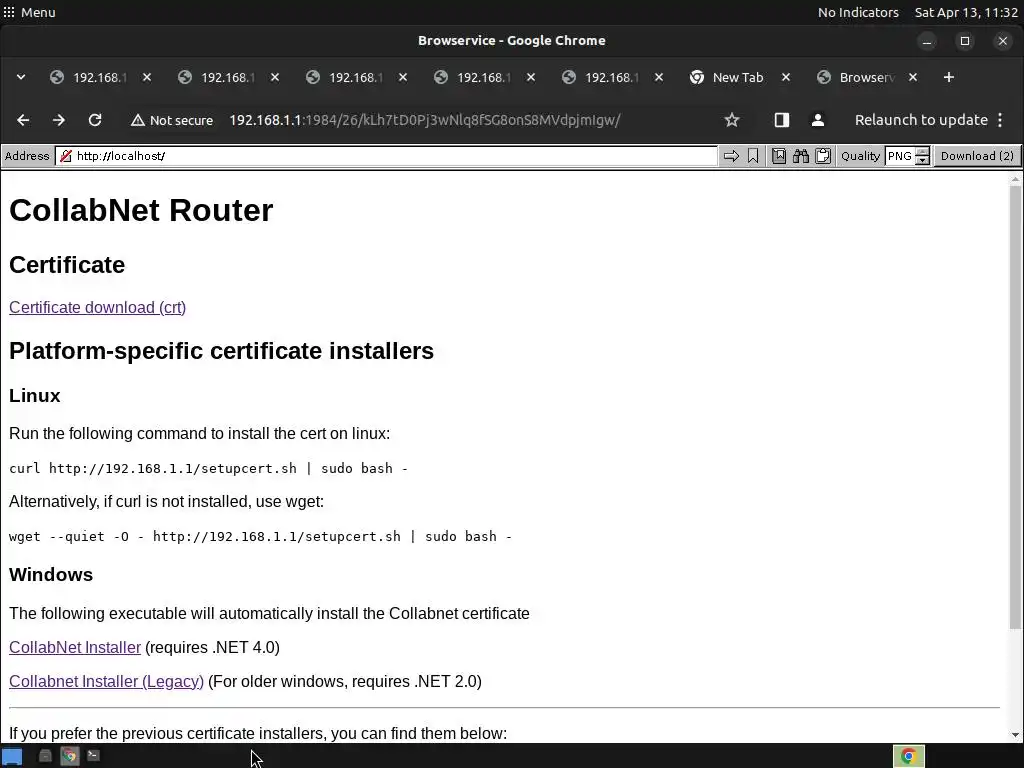Open the clock showing Sat Apr 13
This screenshot has height=768, width=1024.
coord(966,12)
